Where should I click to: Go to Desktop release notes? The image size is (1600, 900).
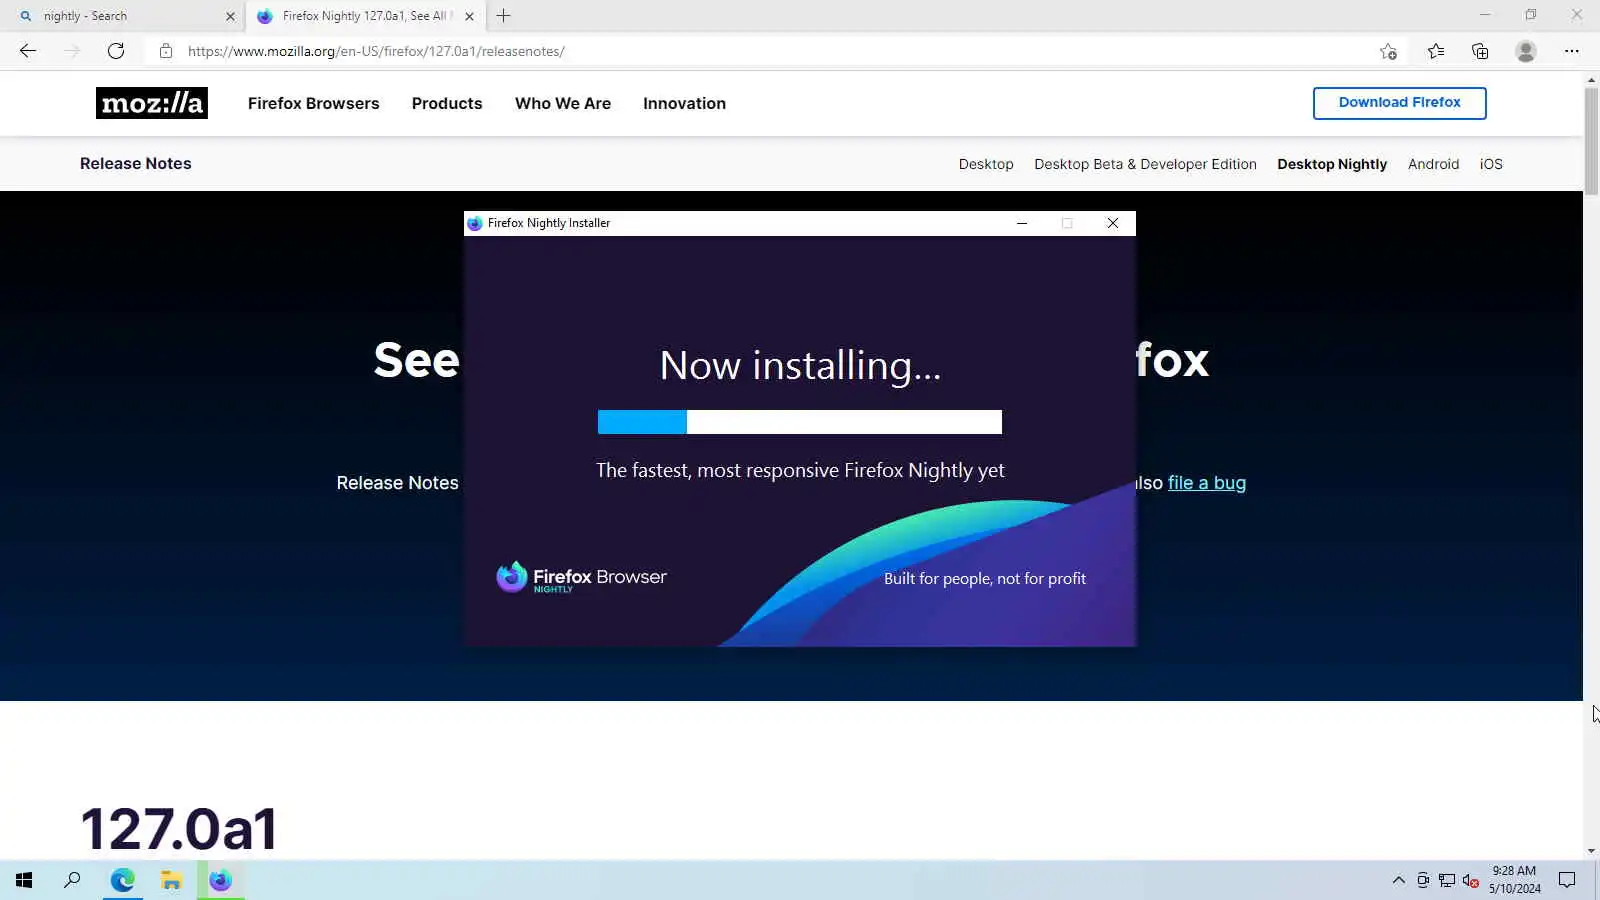[x=986, y=164]
